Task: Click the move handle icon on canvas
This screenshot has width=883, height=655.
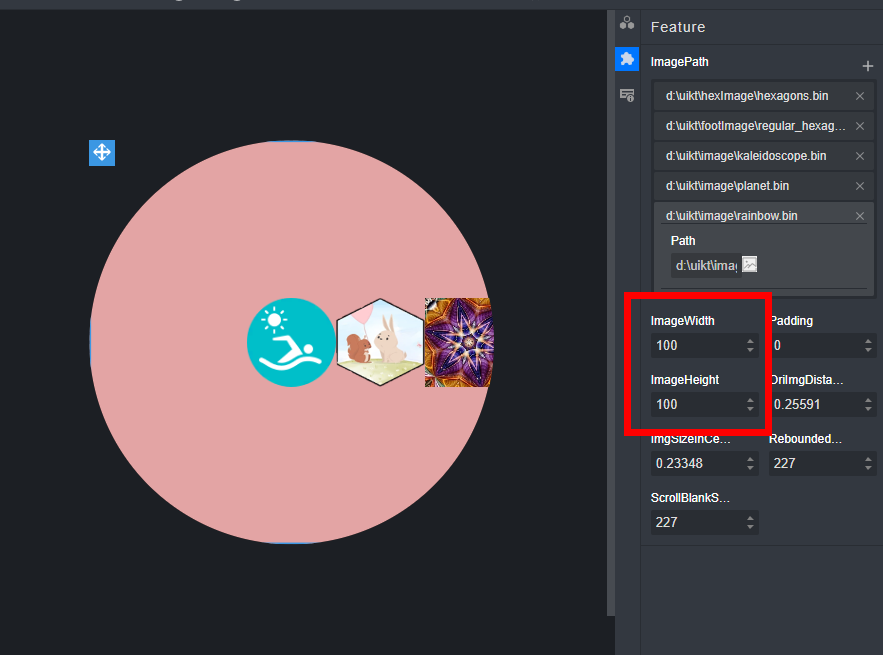Action: coord(102,153)
